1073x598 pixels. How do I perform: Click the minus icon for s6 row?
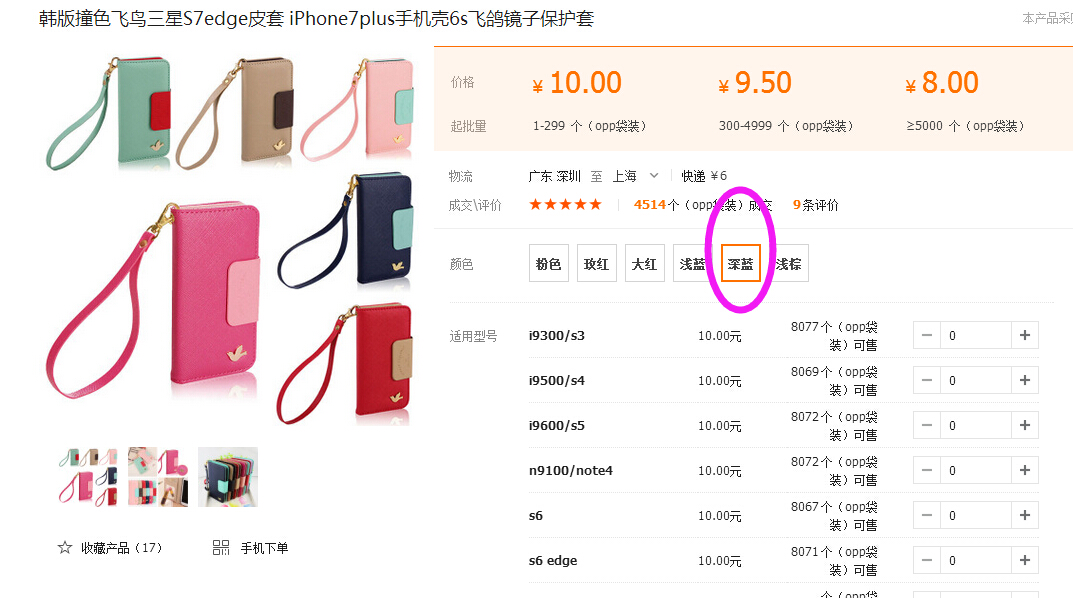[x=927, y=515]
